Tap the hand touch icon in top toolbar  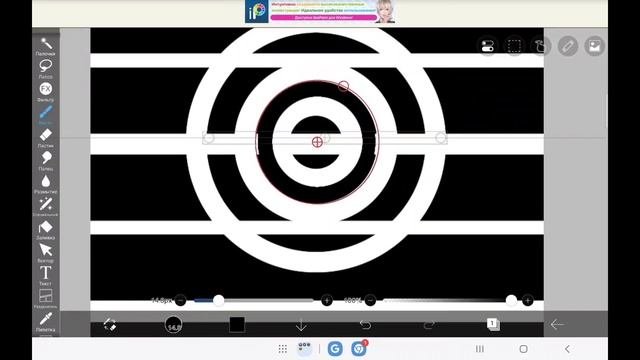[541, 46]
